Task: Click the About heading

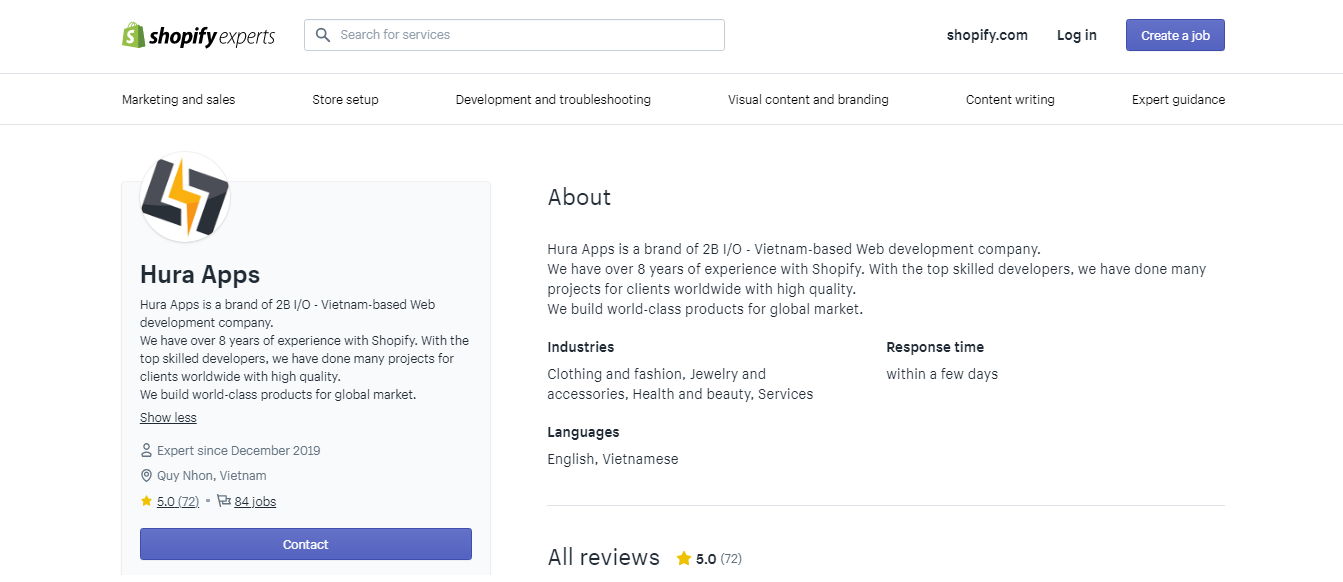Action: 579,198
